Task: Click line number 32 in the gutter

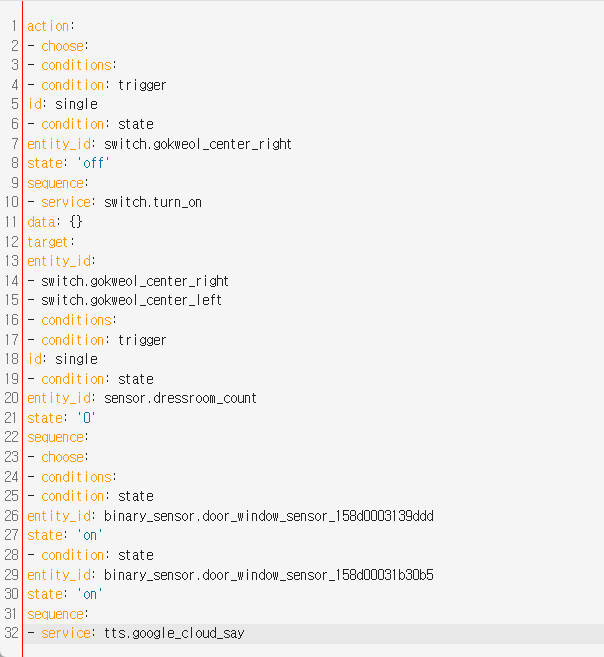Action: tap(11, 634)
